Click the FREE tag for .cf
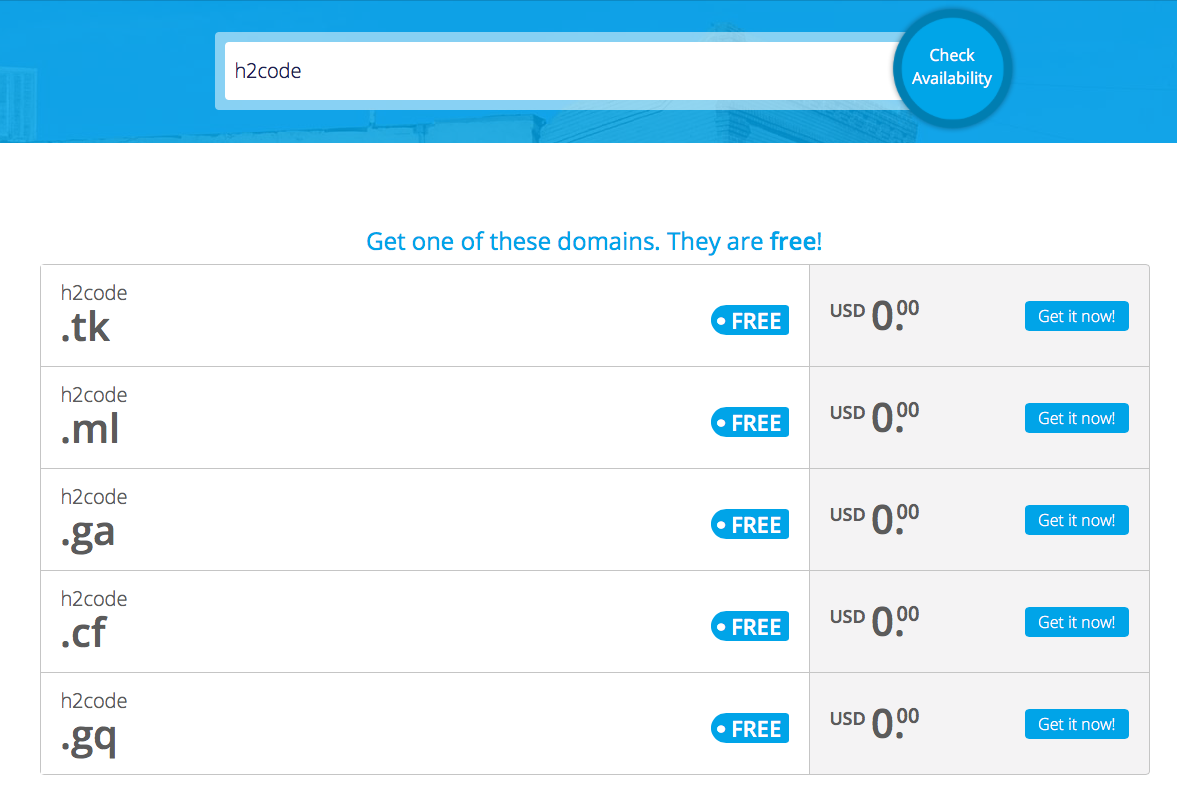This screenshot has height=789, width=1177. coord(750,627)
